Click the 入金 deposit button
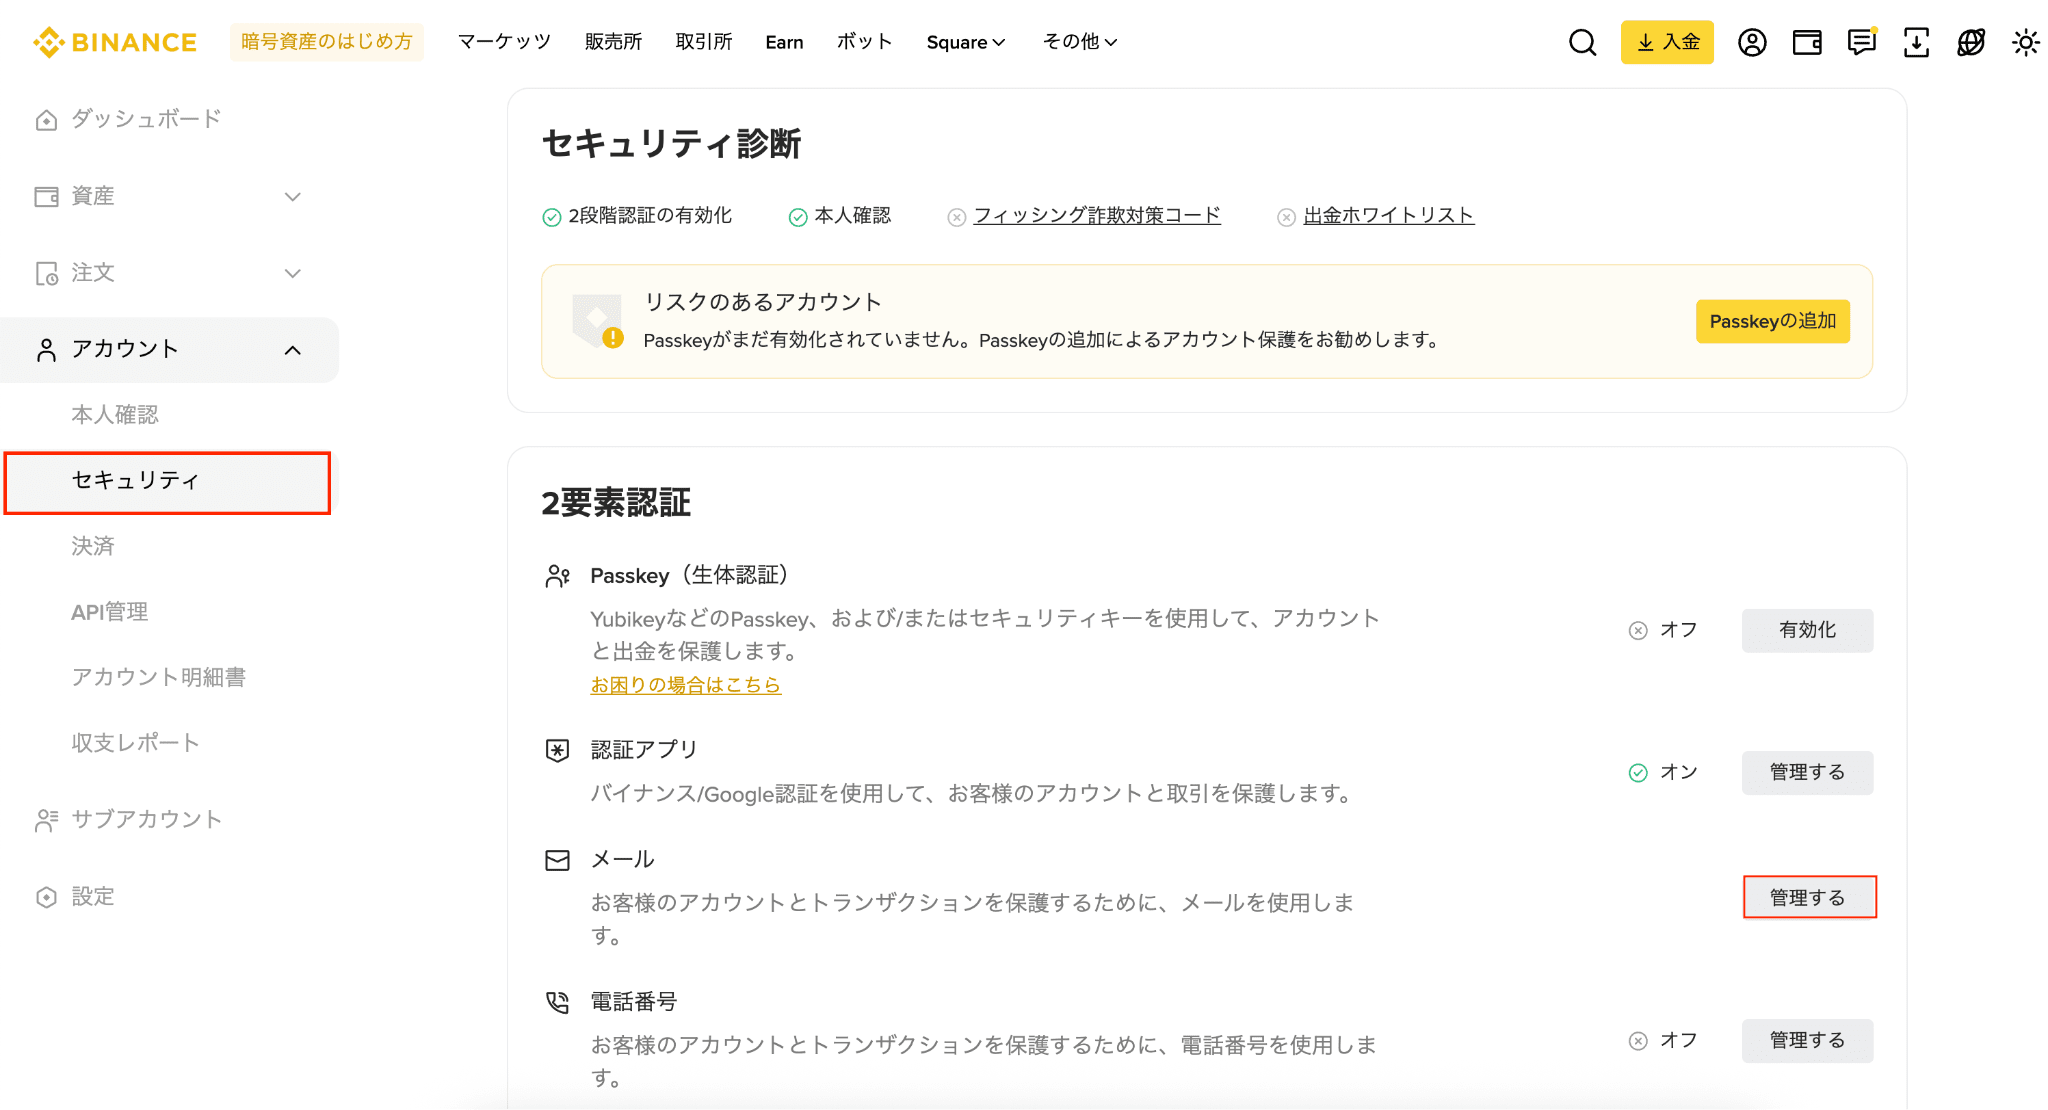2048x1110 pixels. [x=1667, y=42]
